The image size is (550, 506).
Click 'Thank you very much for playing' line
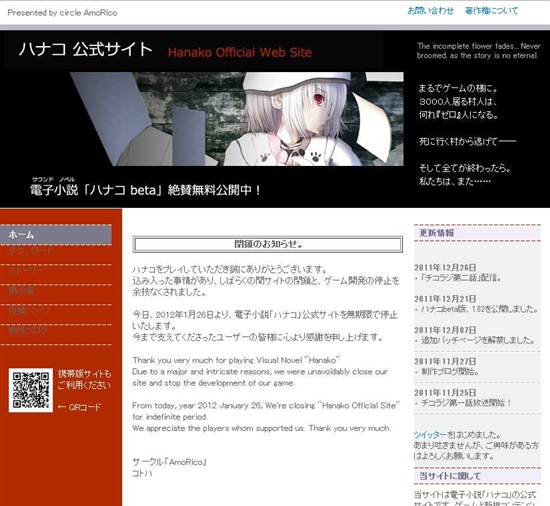(x=236, y=360)
